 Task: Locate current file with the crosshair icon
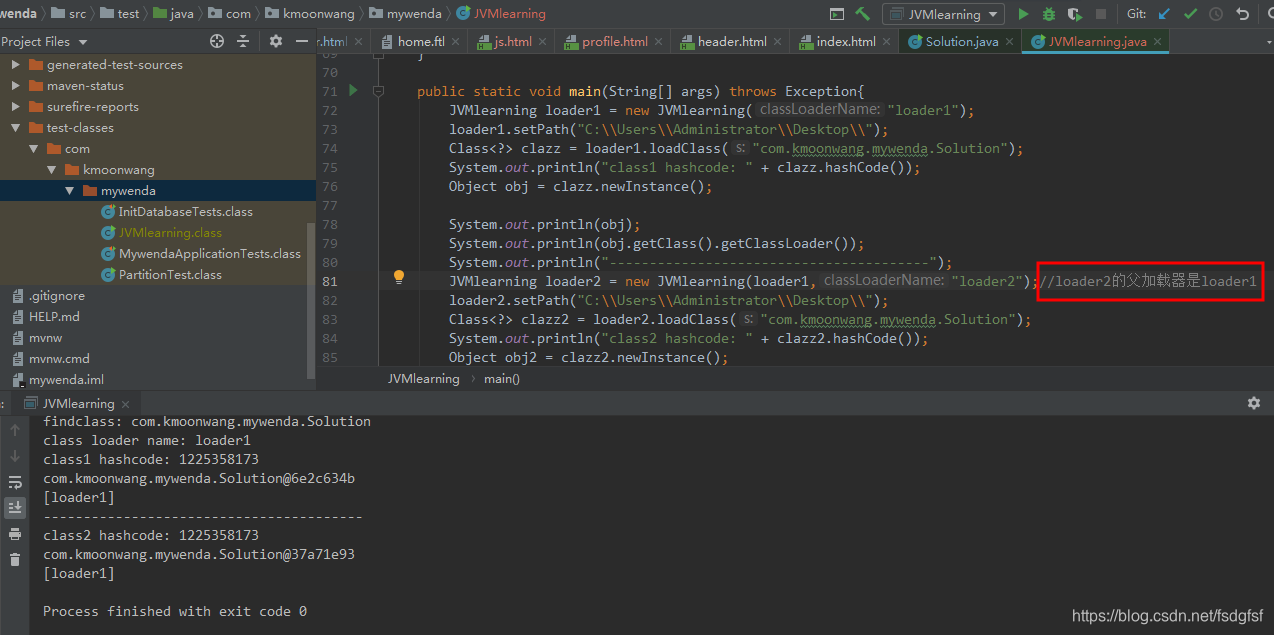pyautogui.click(x=217, y=41)
